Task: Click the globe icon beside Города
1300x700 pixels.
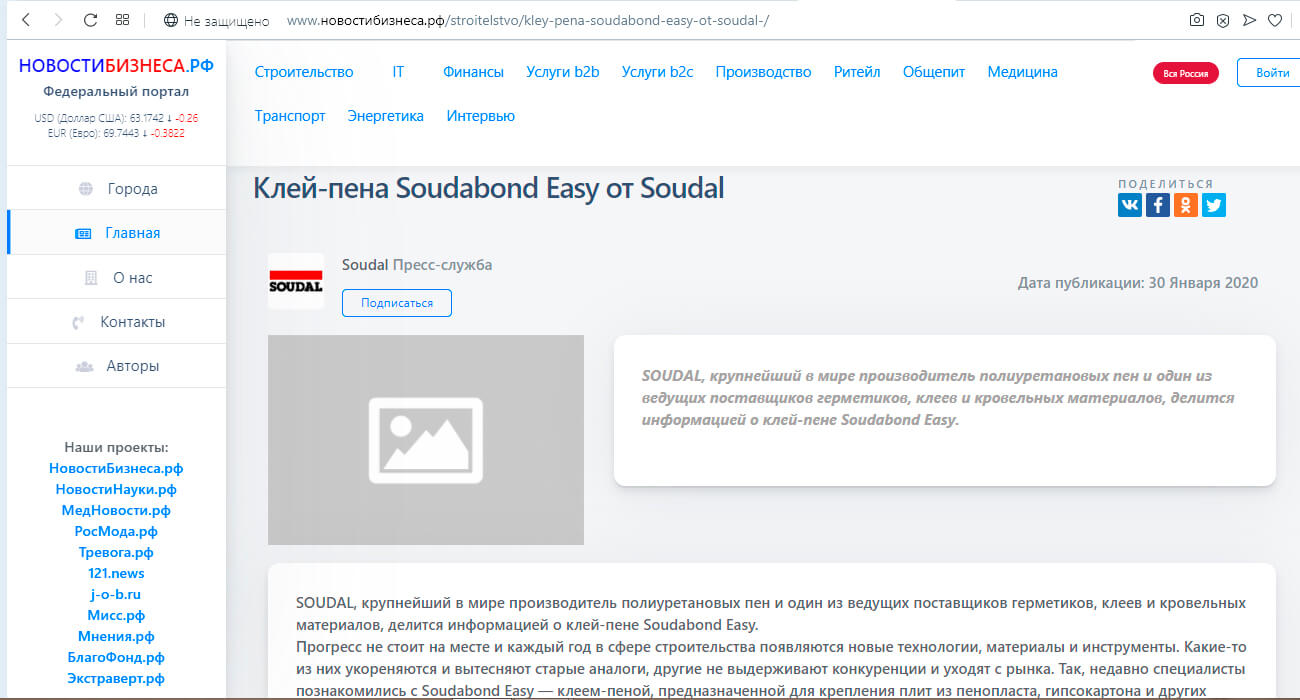Action: 87,189
